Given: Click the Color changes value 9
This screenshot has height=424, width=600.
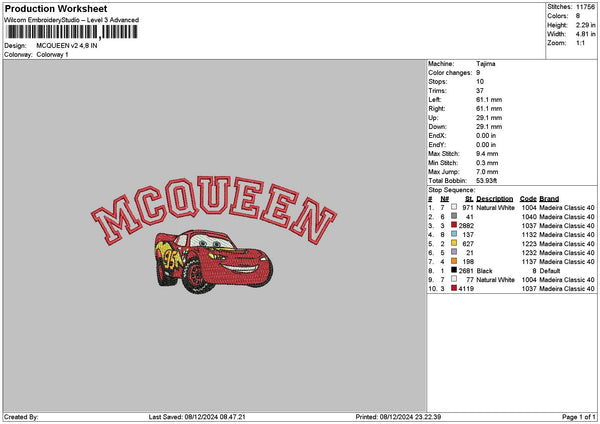Looking at the screenshot, I should point(478,73).
